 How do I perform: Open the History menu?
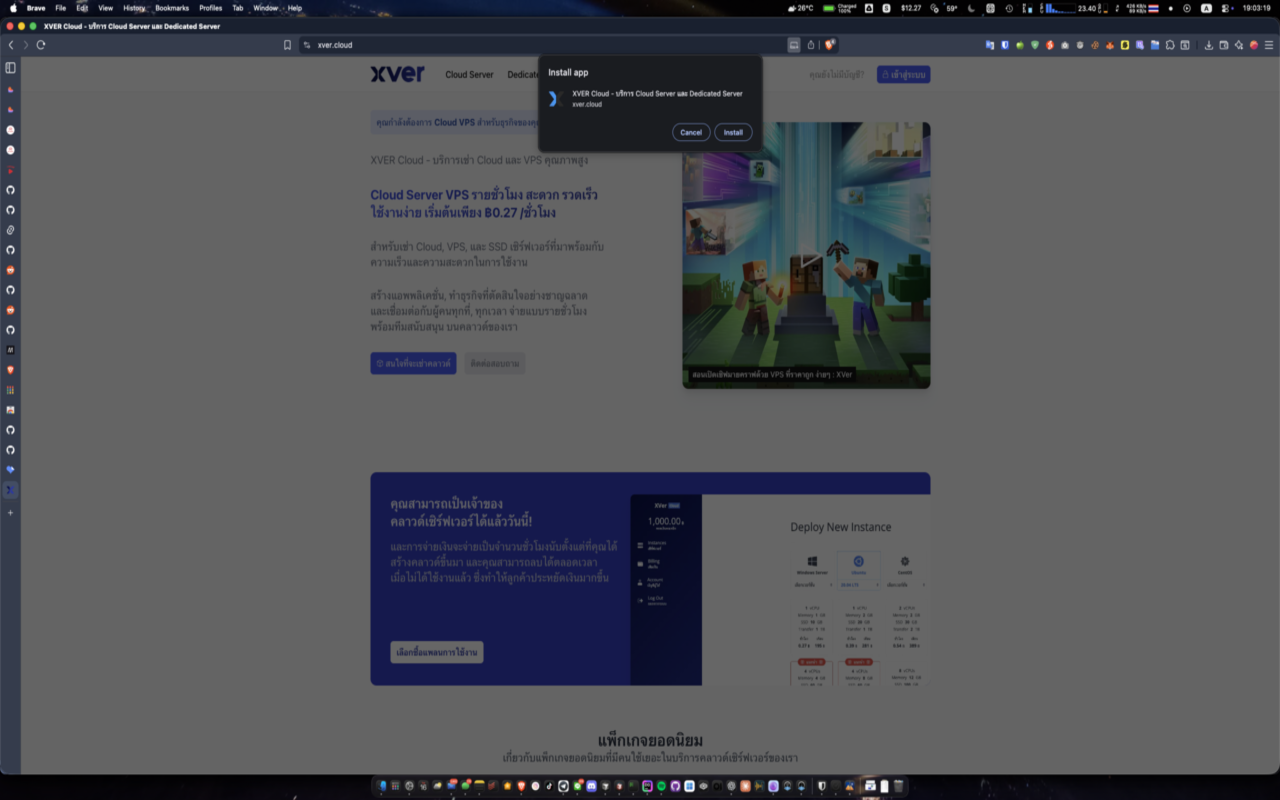click(x=134, y=8)
